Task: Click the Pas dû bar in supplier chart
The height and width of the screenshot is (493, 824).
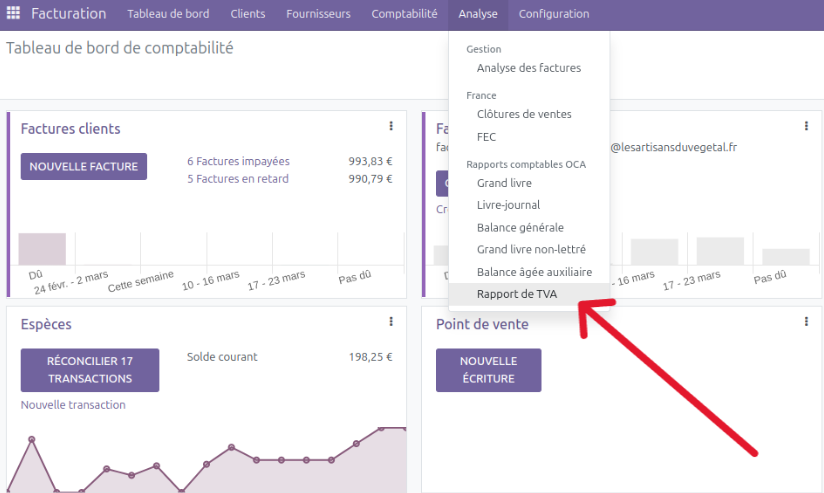Action: coord(786,257)
